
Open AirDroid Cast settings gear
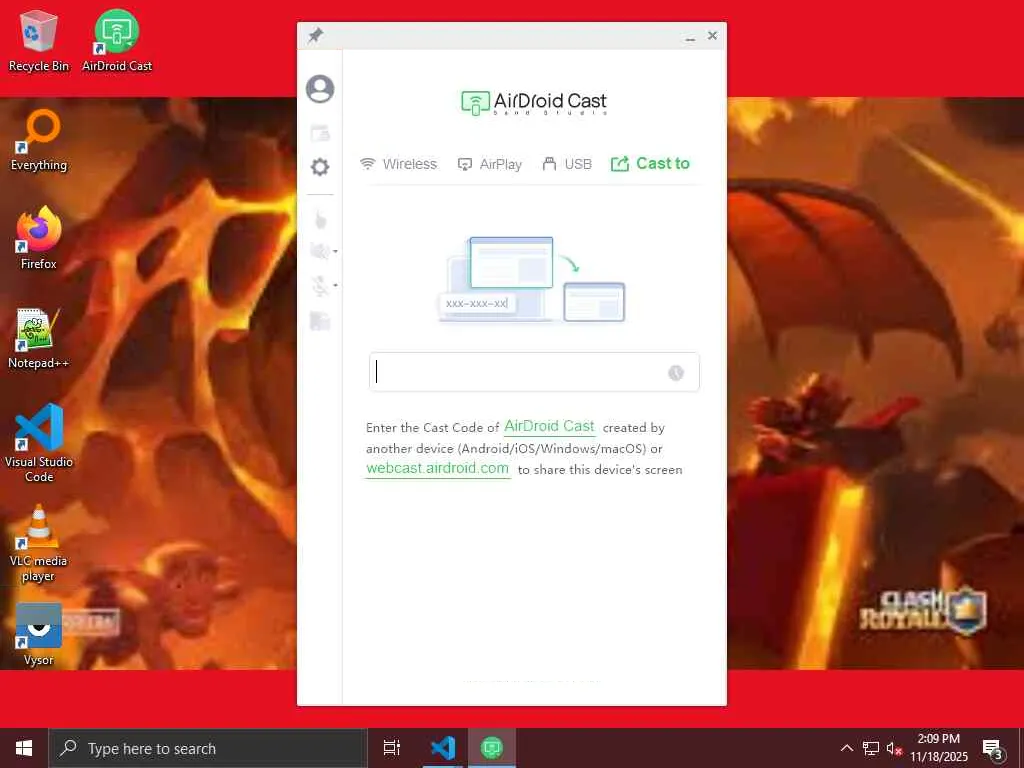coord(320,167)
